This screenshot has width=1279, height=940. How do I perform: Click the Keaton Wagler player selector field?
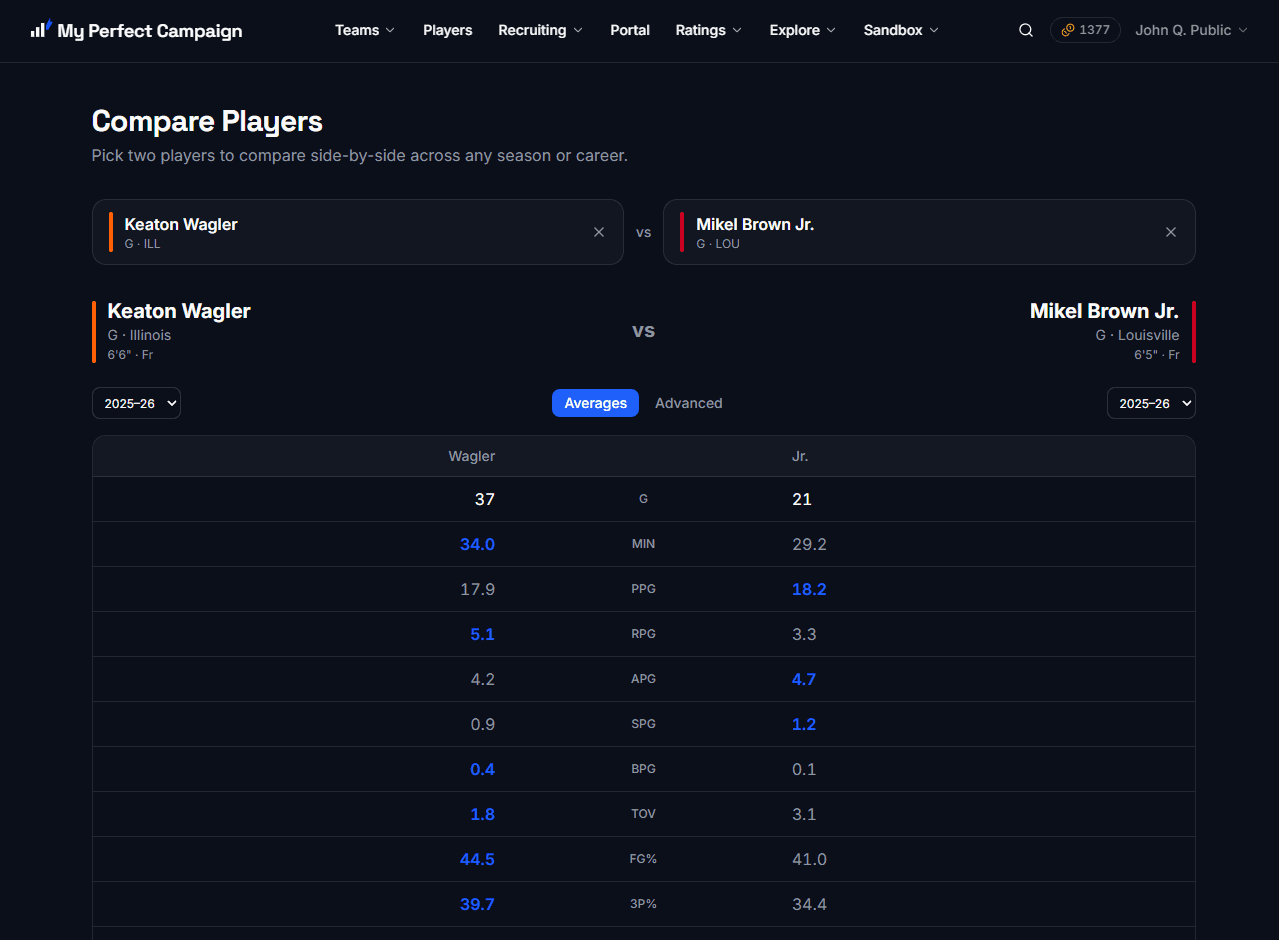(x=358, y=232)
